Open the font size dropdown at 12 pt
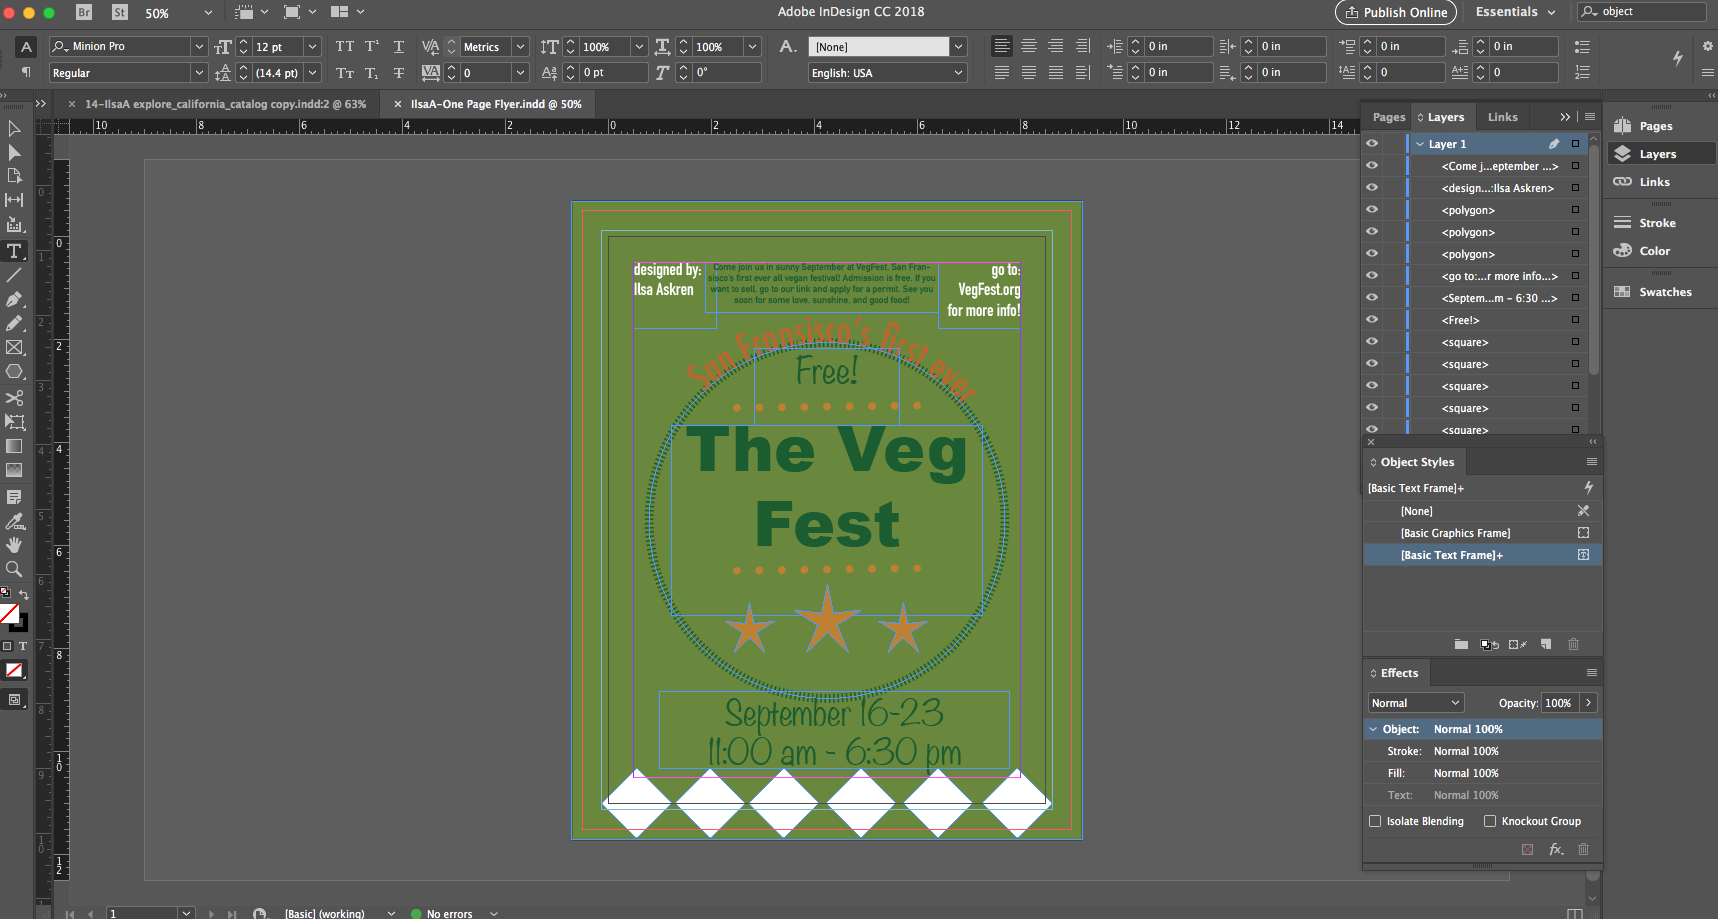The width and height of the screenshot is (1718, 919). [x=312, y=46]
